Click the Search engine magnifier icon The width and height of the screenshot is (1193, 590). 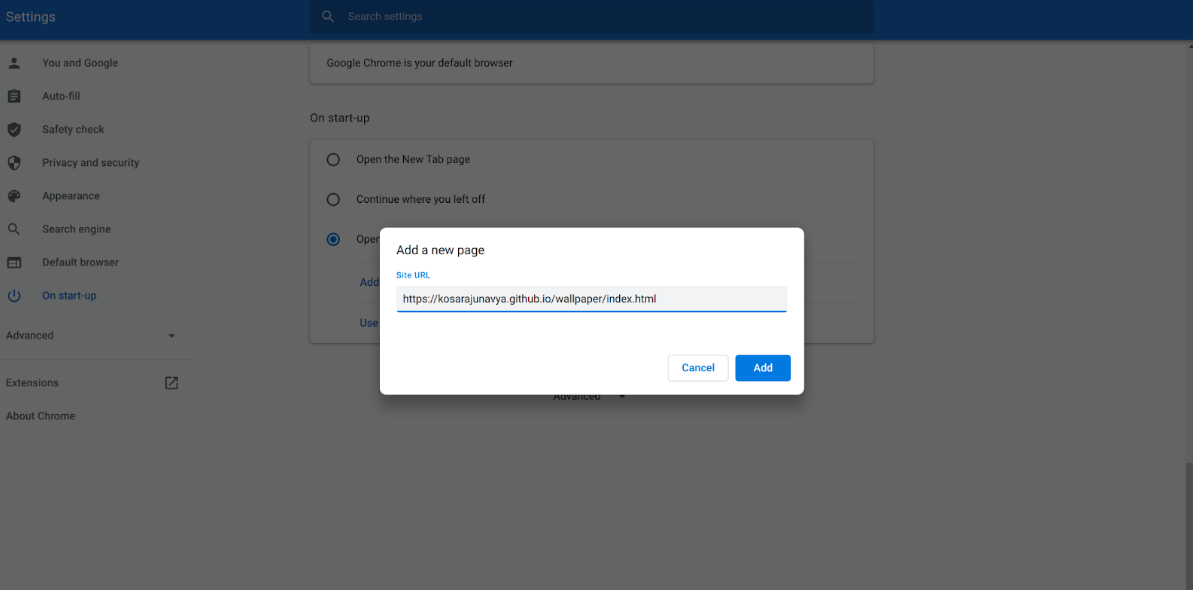(13, 228)
